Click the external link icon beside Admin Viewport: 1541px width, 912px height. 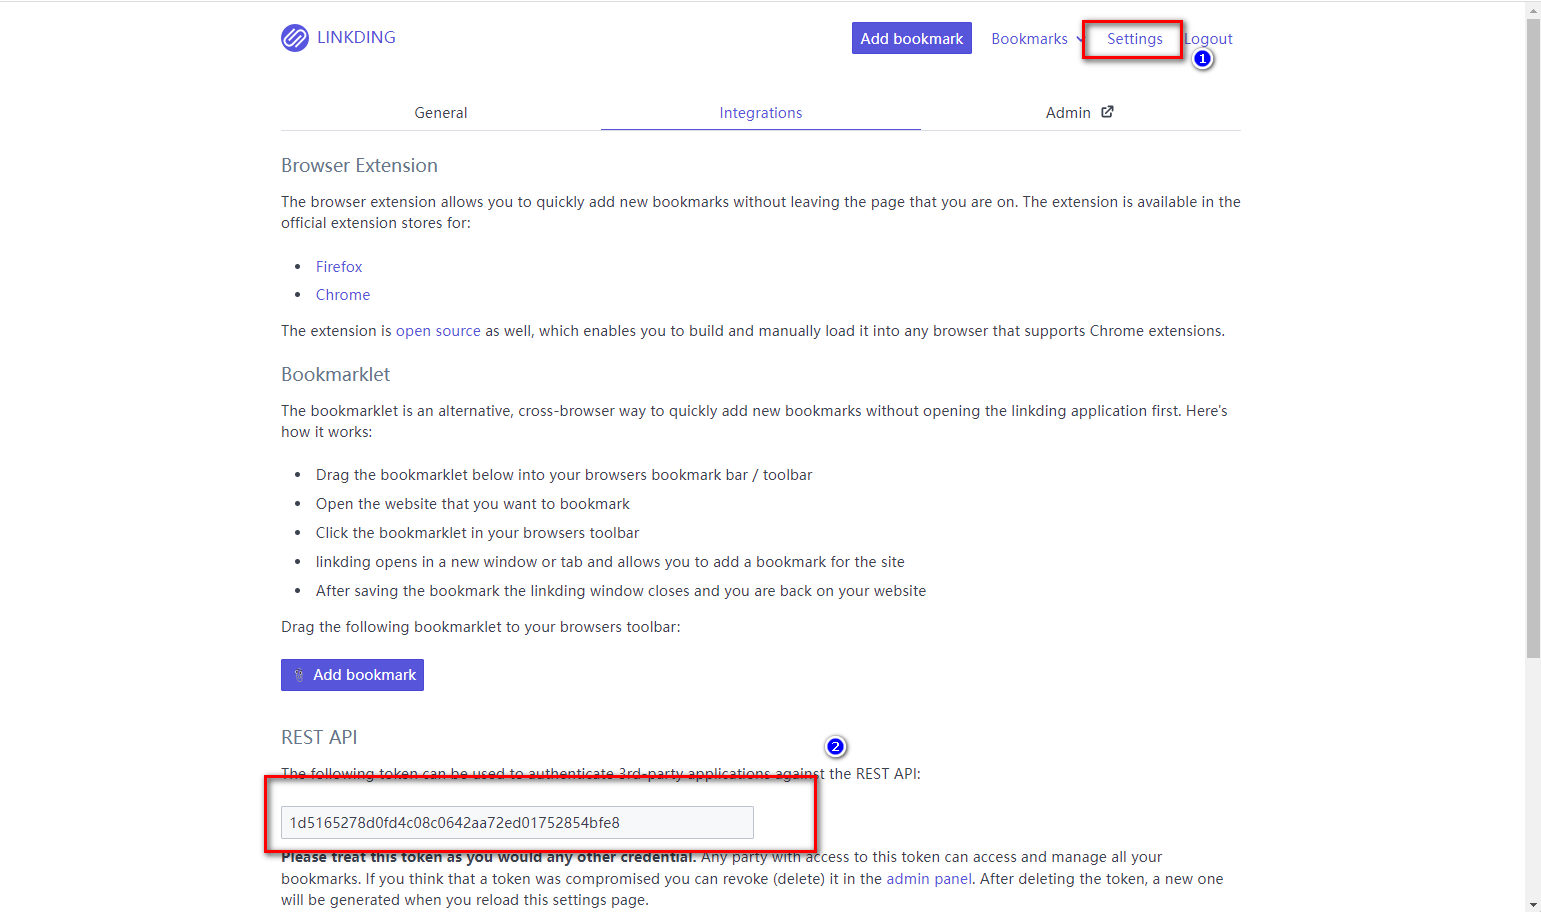pyautogui.click(x=1107, y=112)
